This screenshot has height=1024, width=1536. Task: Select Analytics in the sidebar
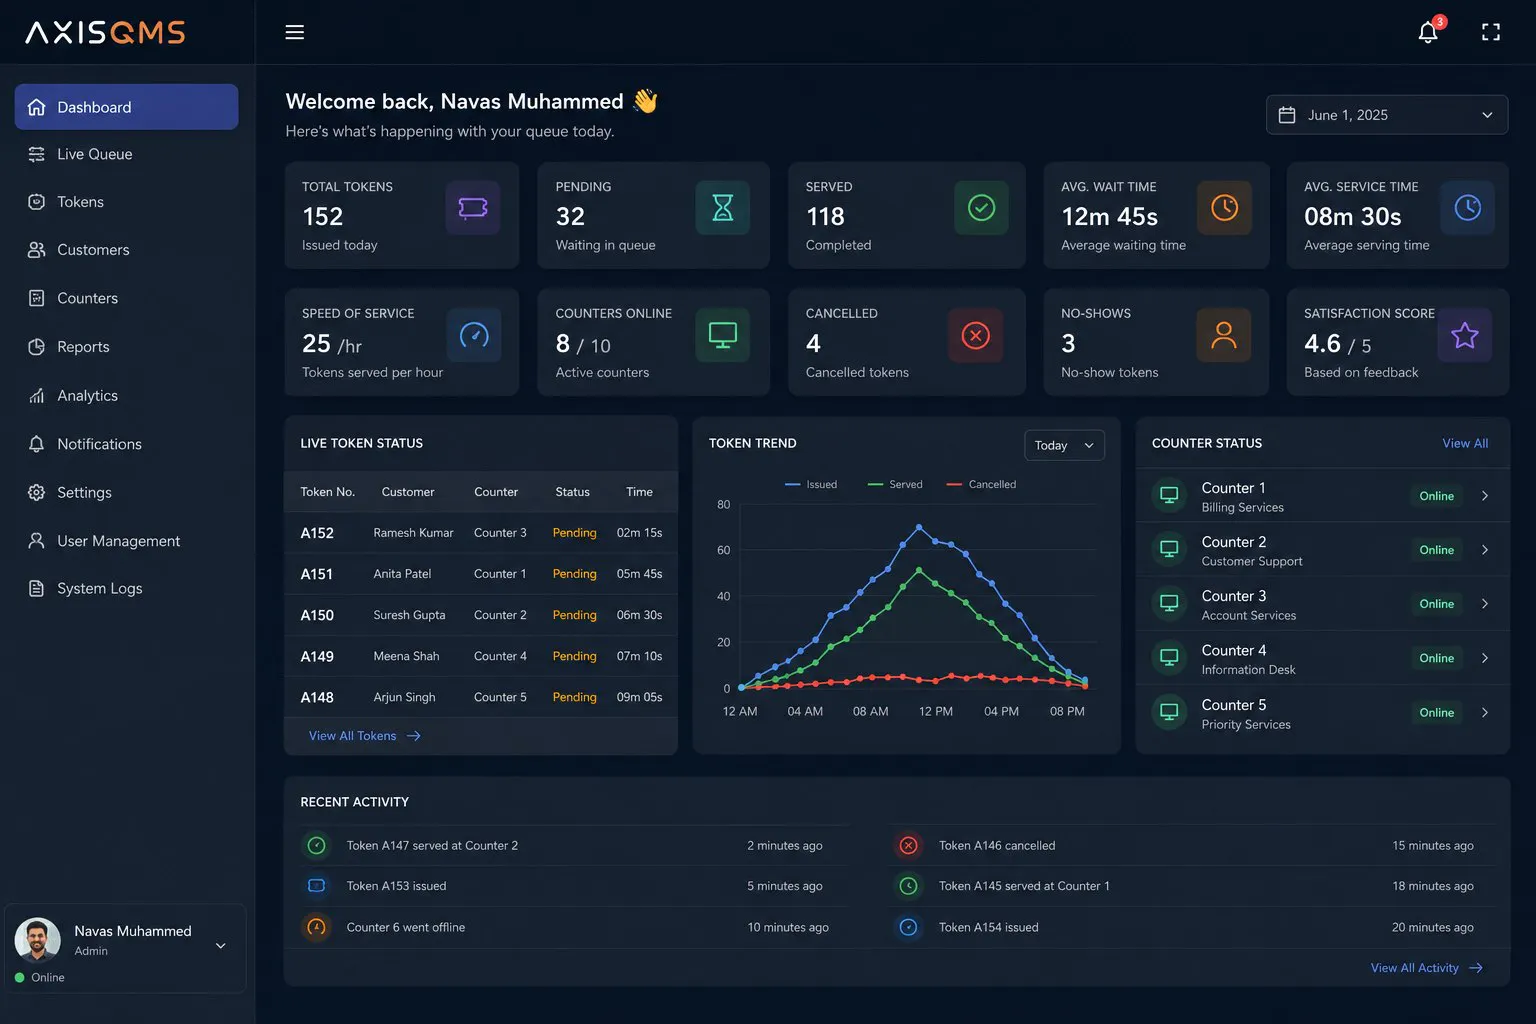pyautogui.click(x=126, y=396)
